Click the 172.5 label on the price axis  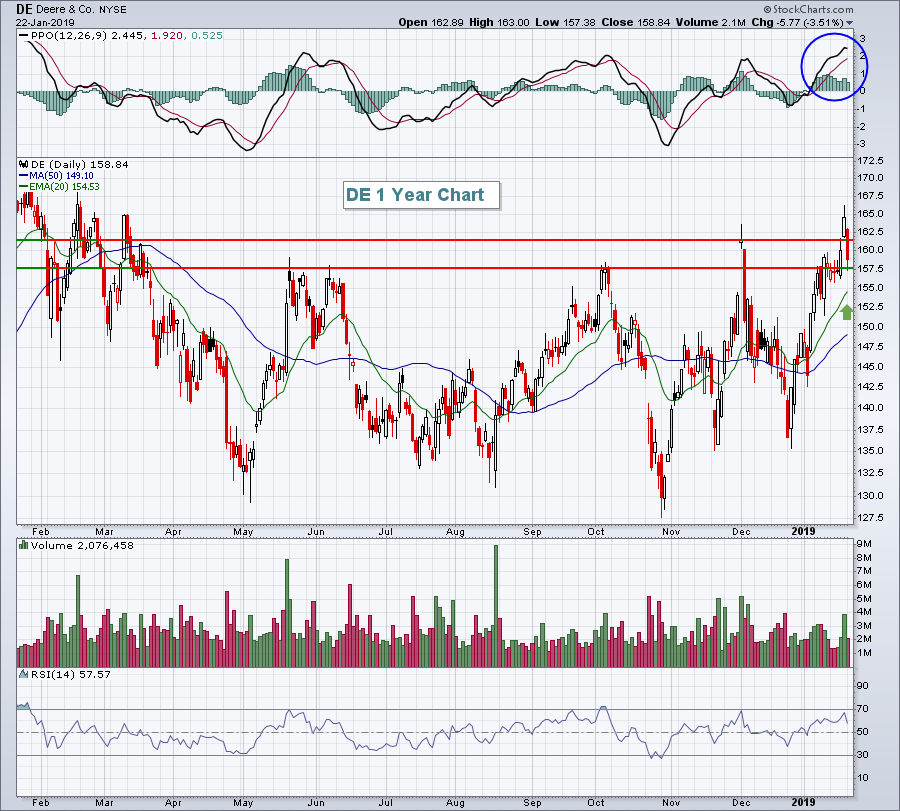870,161
